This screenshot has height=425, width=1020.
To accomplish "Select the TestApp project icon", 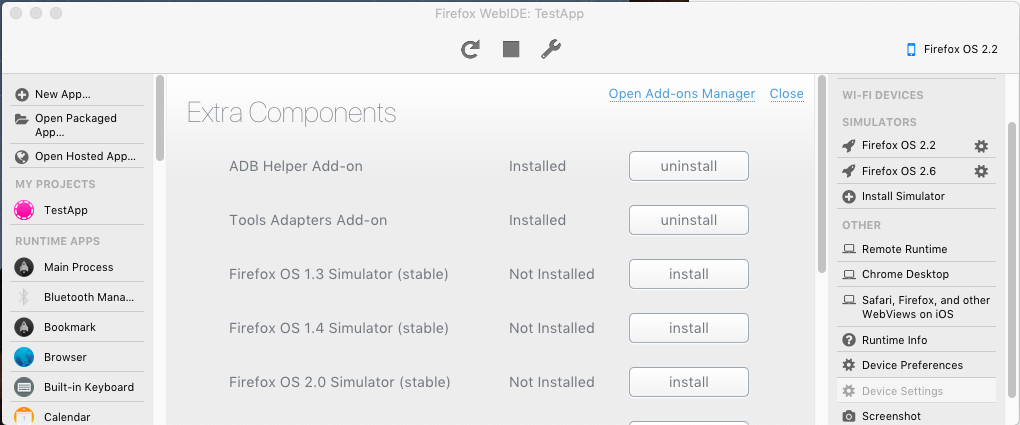I will pyautogui.click(x=25, y=210).
